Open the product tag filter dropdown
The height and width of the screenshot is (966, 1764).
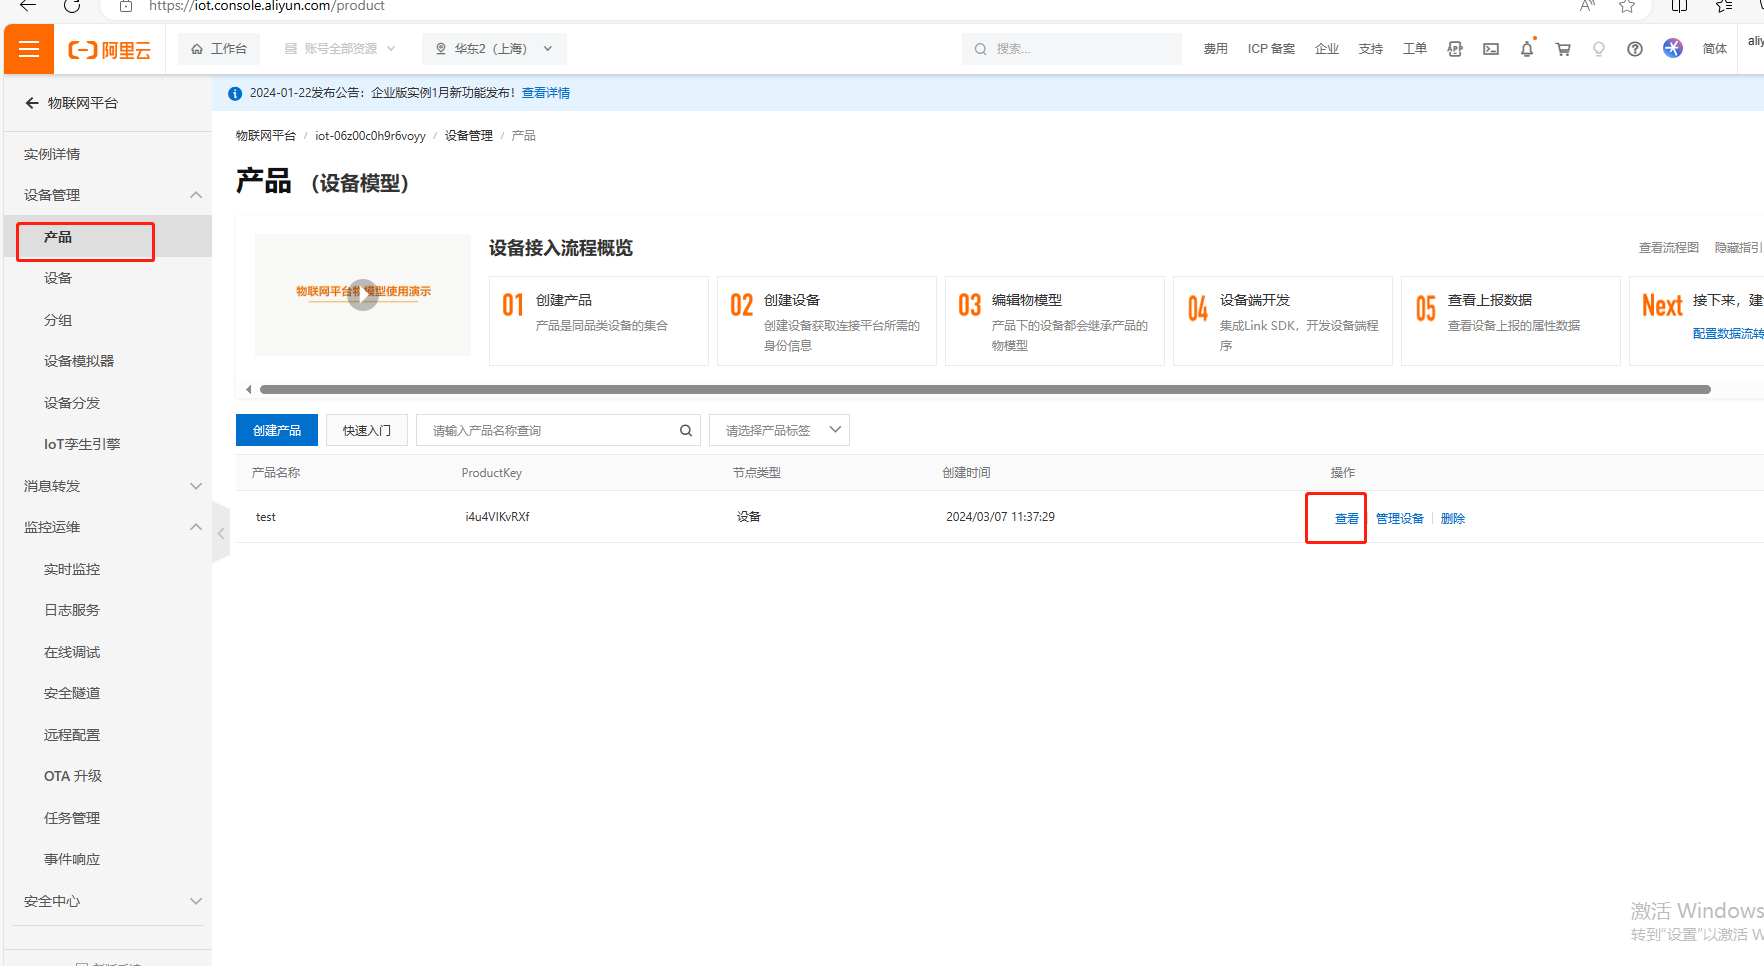779,431
